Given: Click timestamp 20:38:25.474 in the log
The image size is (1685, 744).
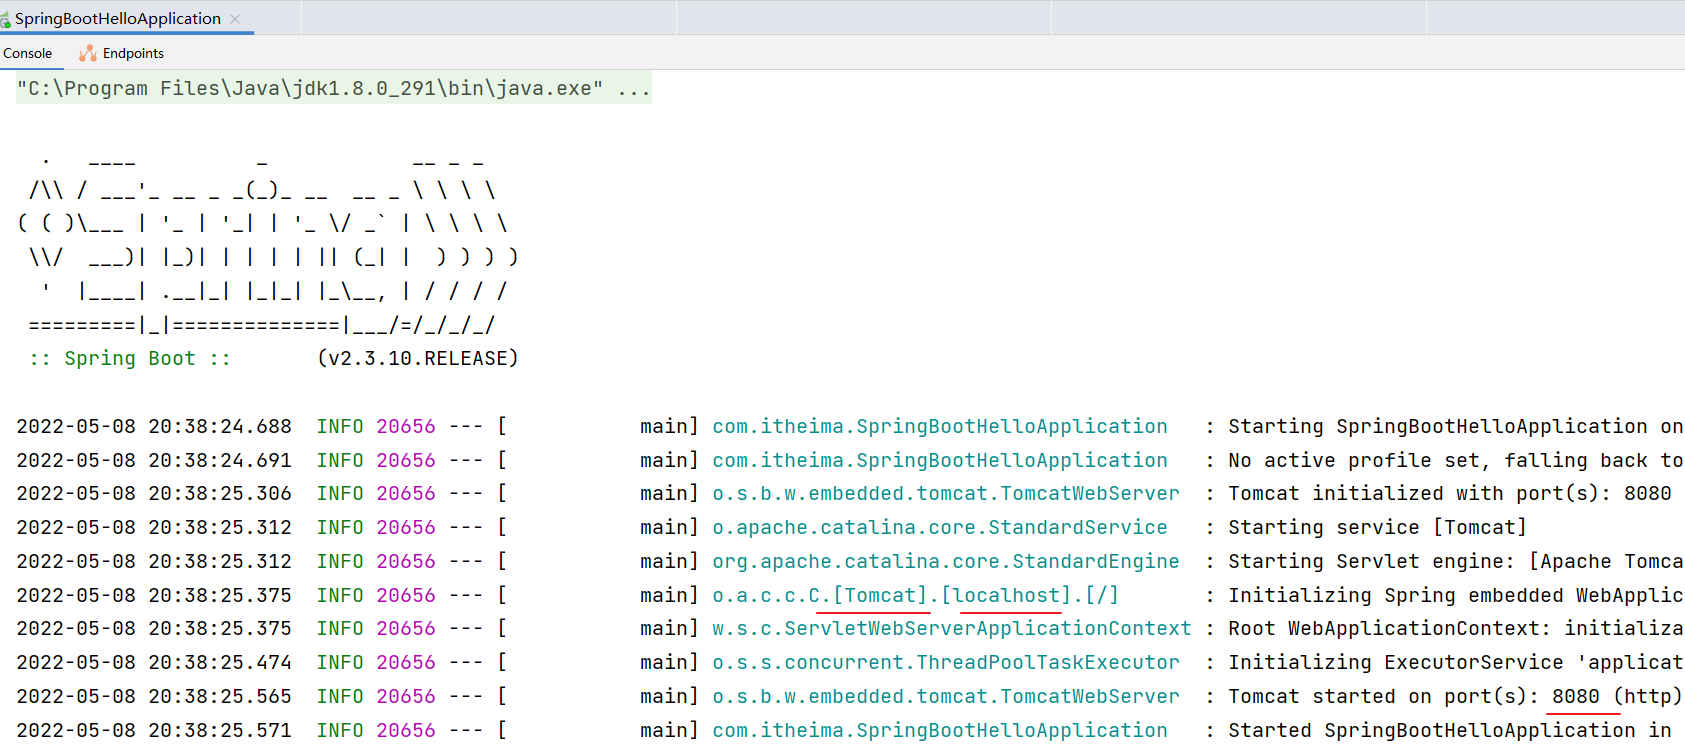Looking at the screenshot, I should point(220,662).
